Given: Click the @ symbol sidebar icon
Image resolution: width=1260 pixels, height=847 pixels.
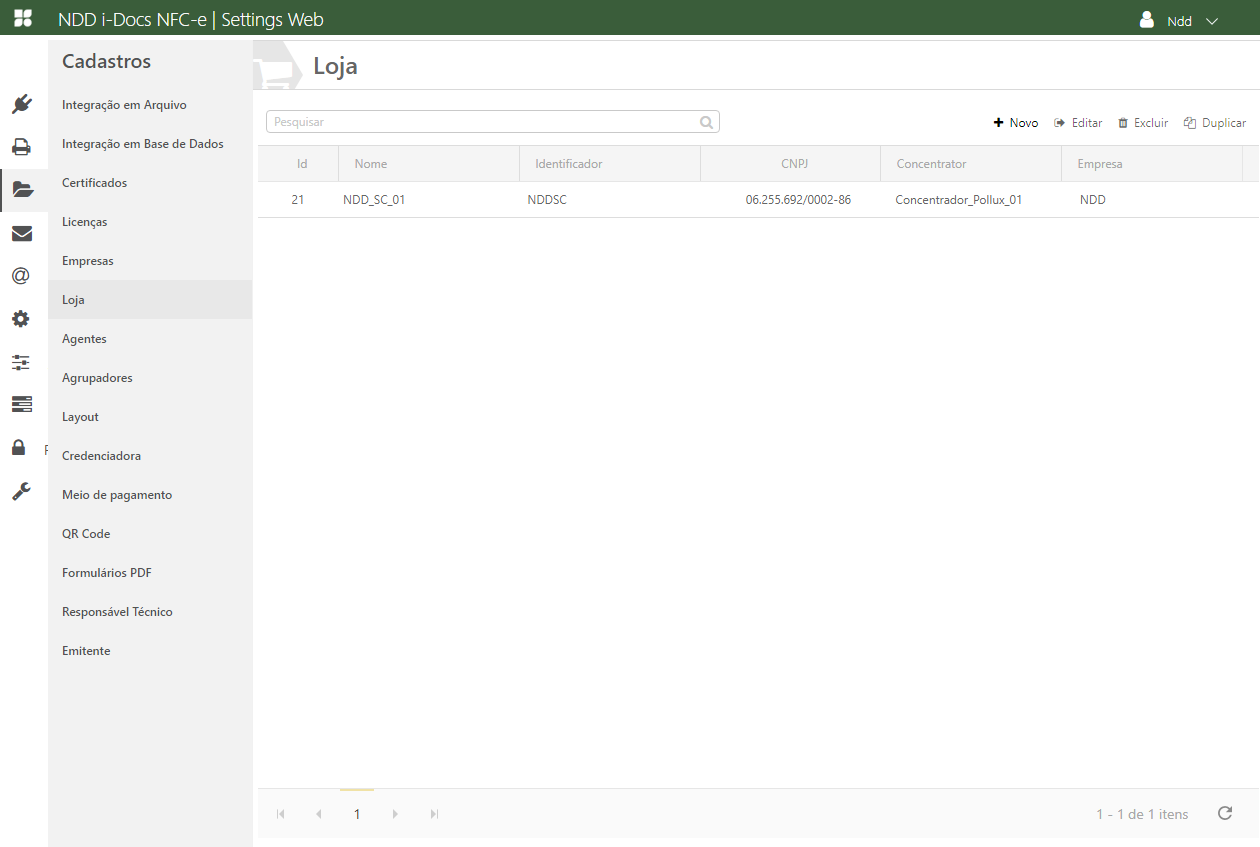Looking at the screenshot, I should [x=21, y=276].
